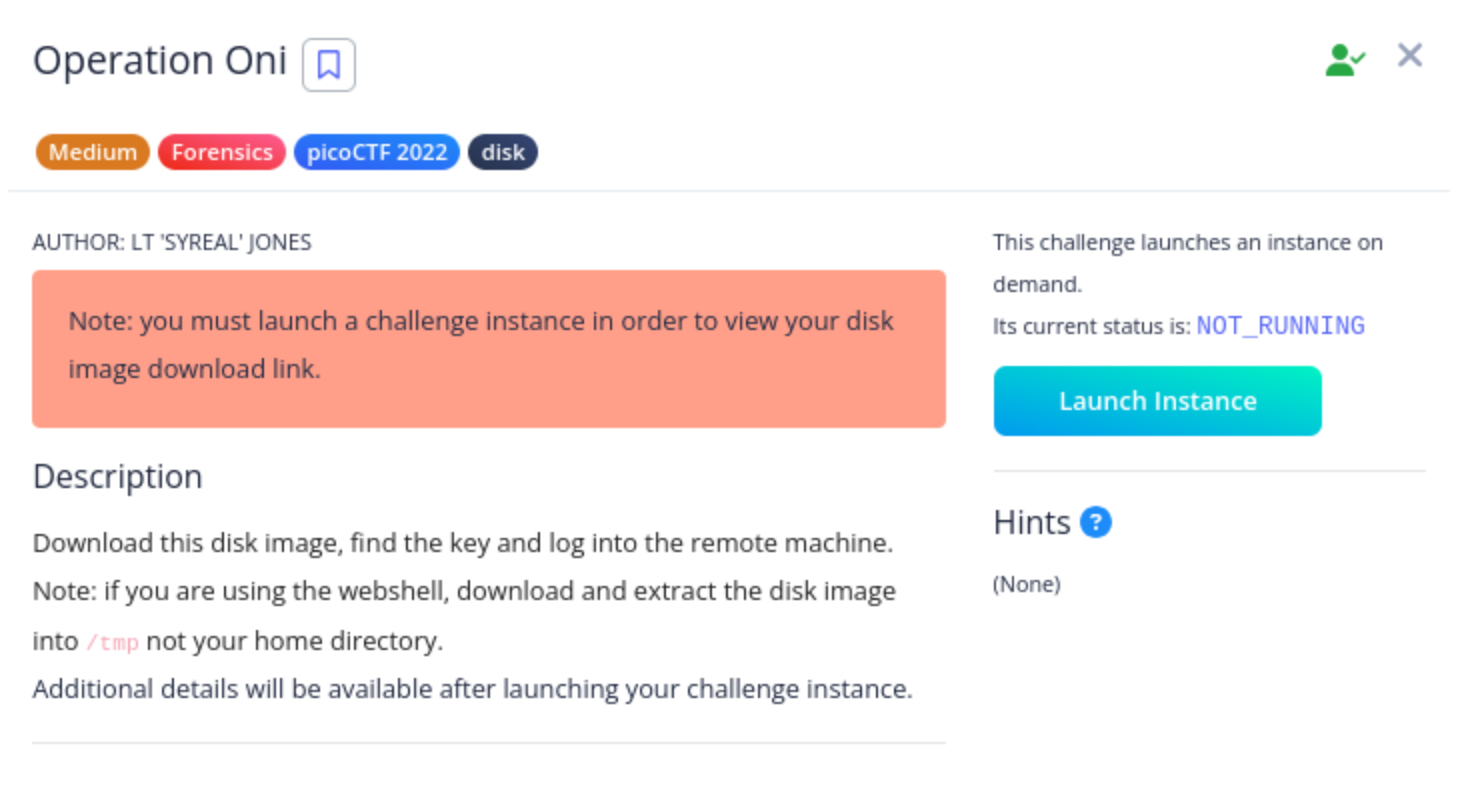Click the NOT_RUNNING status text

[1280, 326]
